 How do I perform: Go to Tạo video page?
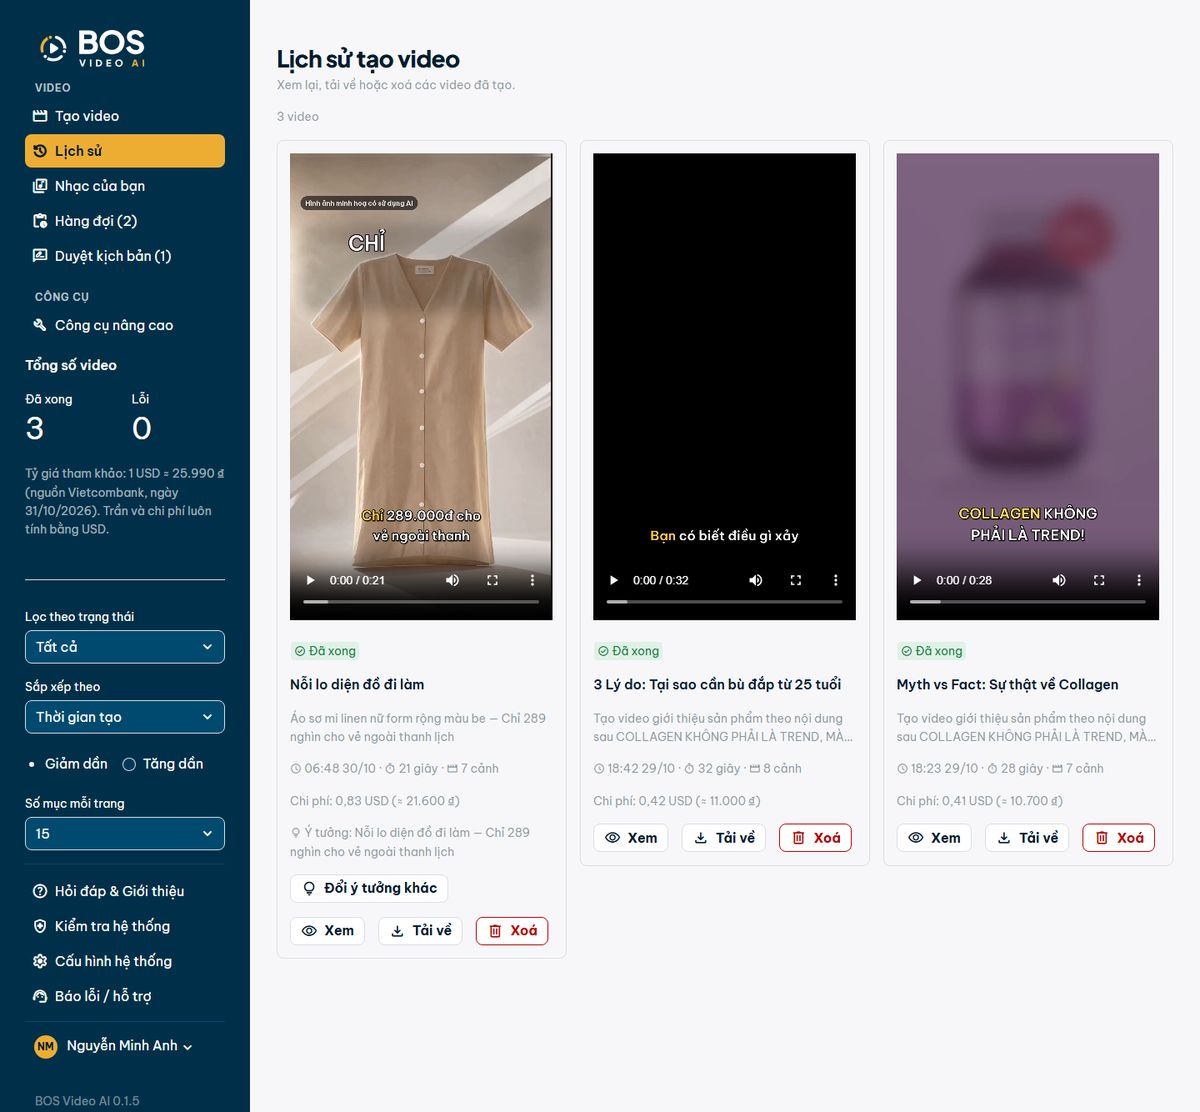point(125,116)
